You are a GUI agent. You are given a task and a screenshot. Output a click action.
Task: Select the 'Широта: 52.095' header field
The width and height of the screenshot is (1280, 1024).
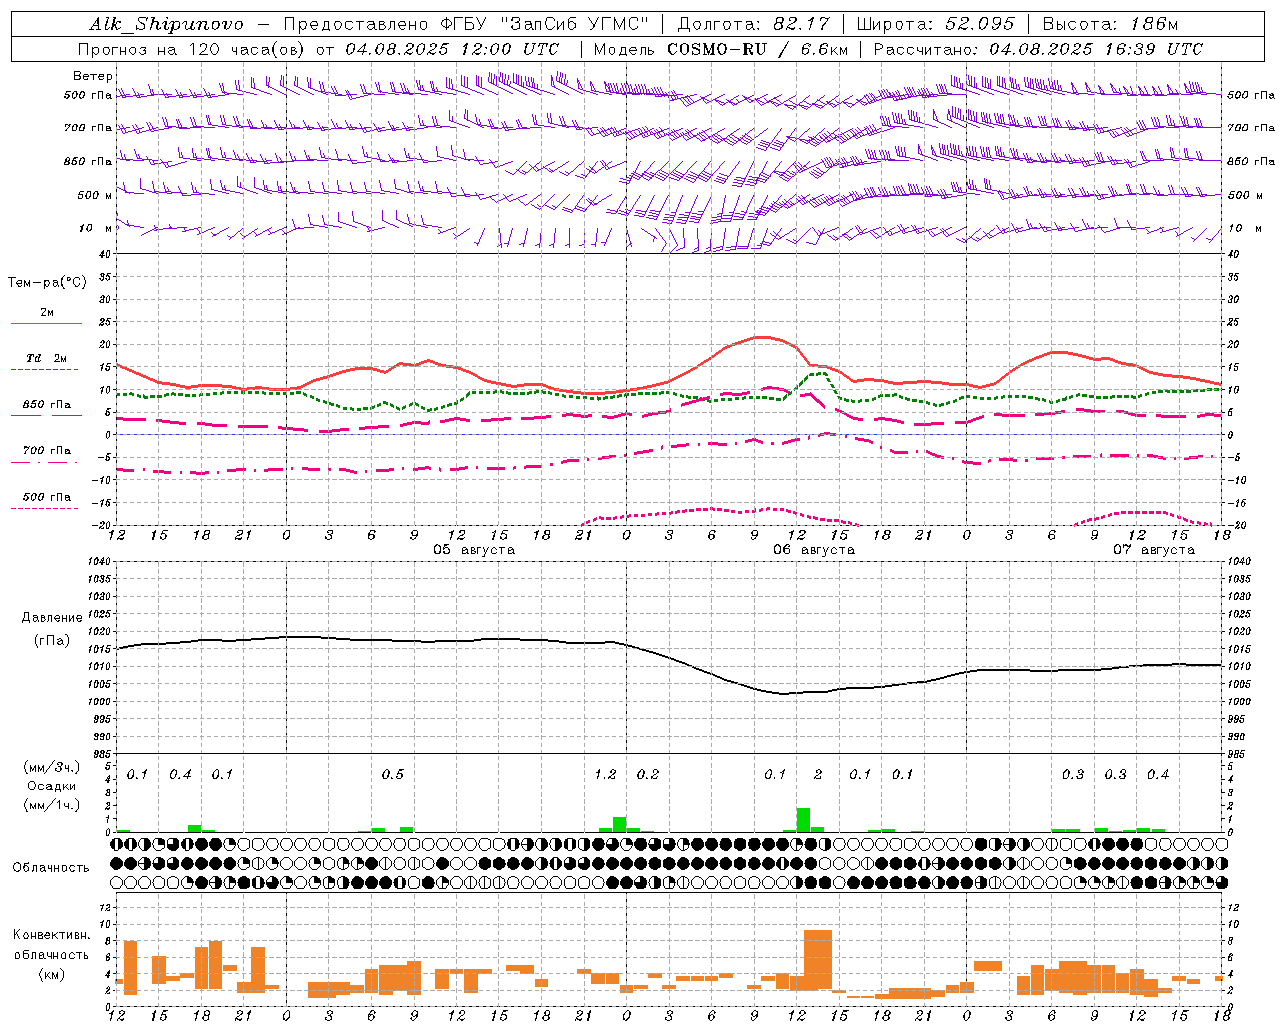[x=936, y=24]
